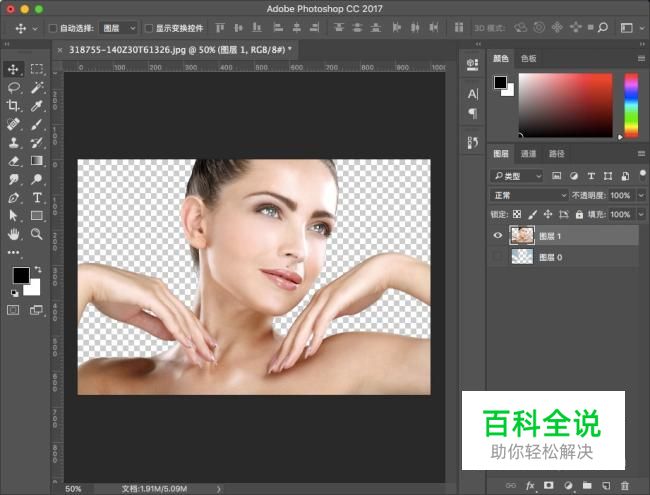Switch to the 路径 paths tab
Screen dimensions: 650x495
[557, 154]
